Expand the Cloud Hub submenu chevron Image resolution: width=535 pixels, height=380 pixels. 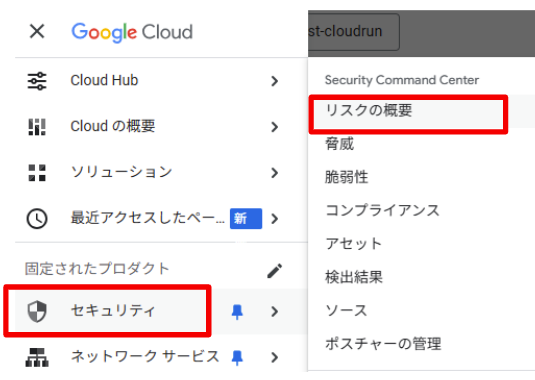point(274,81)
